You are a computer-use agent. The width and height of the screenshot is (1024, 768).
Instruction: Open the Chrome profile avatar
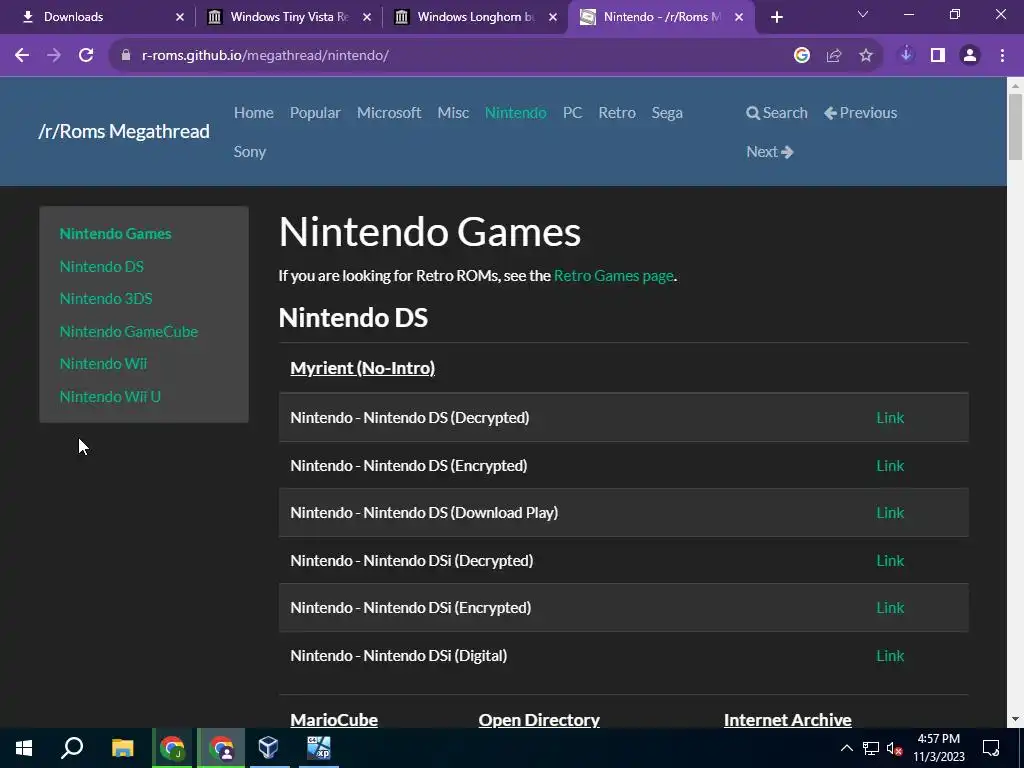pos(970,56)
